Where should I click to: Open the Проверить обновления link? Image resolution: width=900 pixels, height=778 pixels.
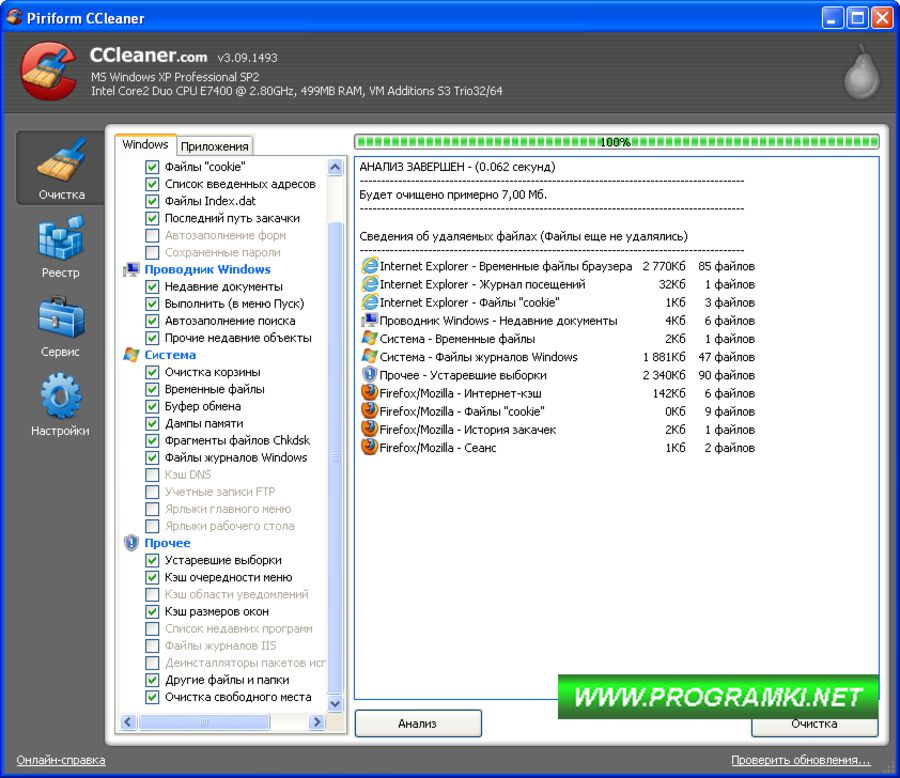pos(800,760)
